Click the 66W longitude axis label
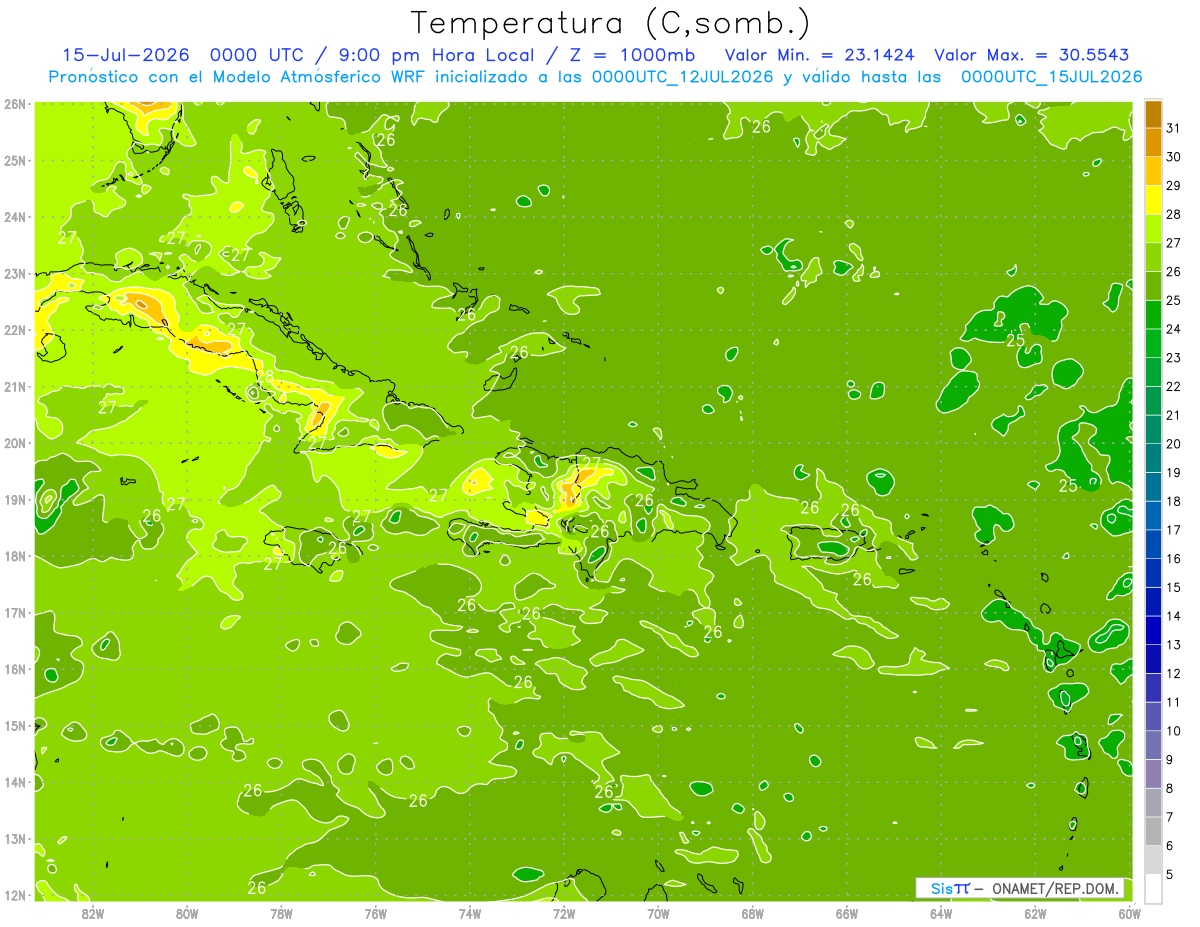This screenshot has height=927, width=1200. coord(847,913)
